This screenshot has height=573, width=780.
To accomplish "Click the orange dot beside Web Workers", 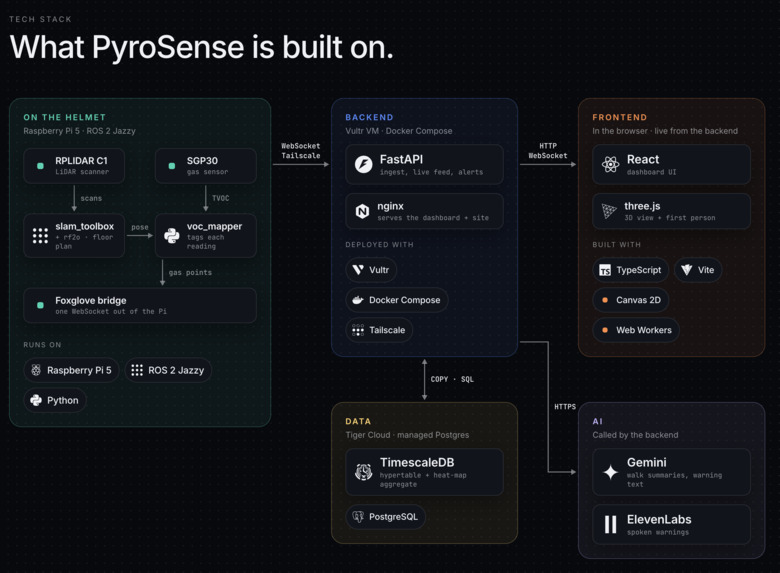I will 605,330.
